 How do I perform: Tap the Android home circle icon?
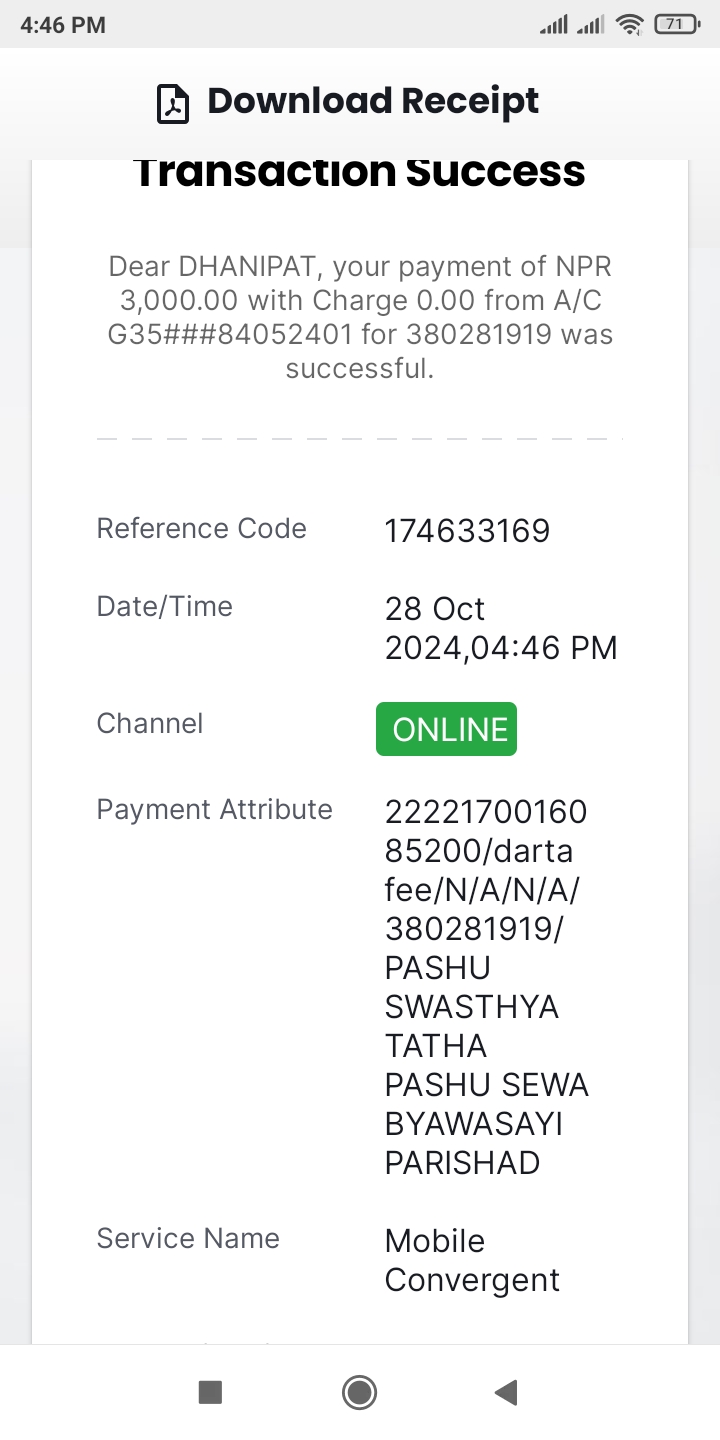pyautogui.click(x=359, y=1392)
